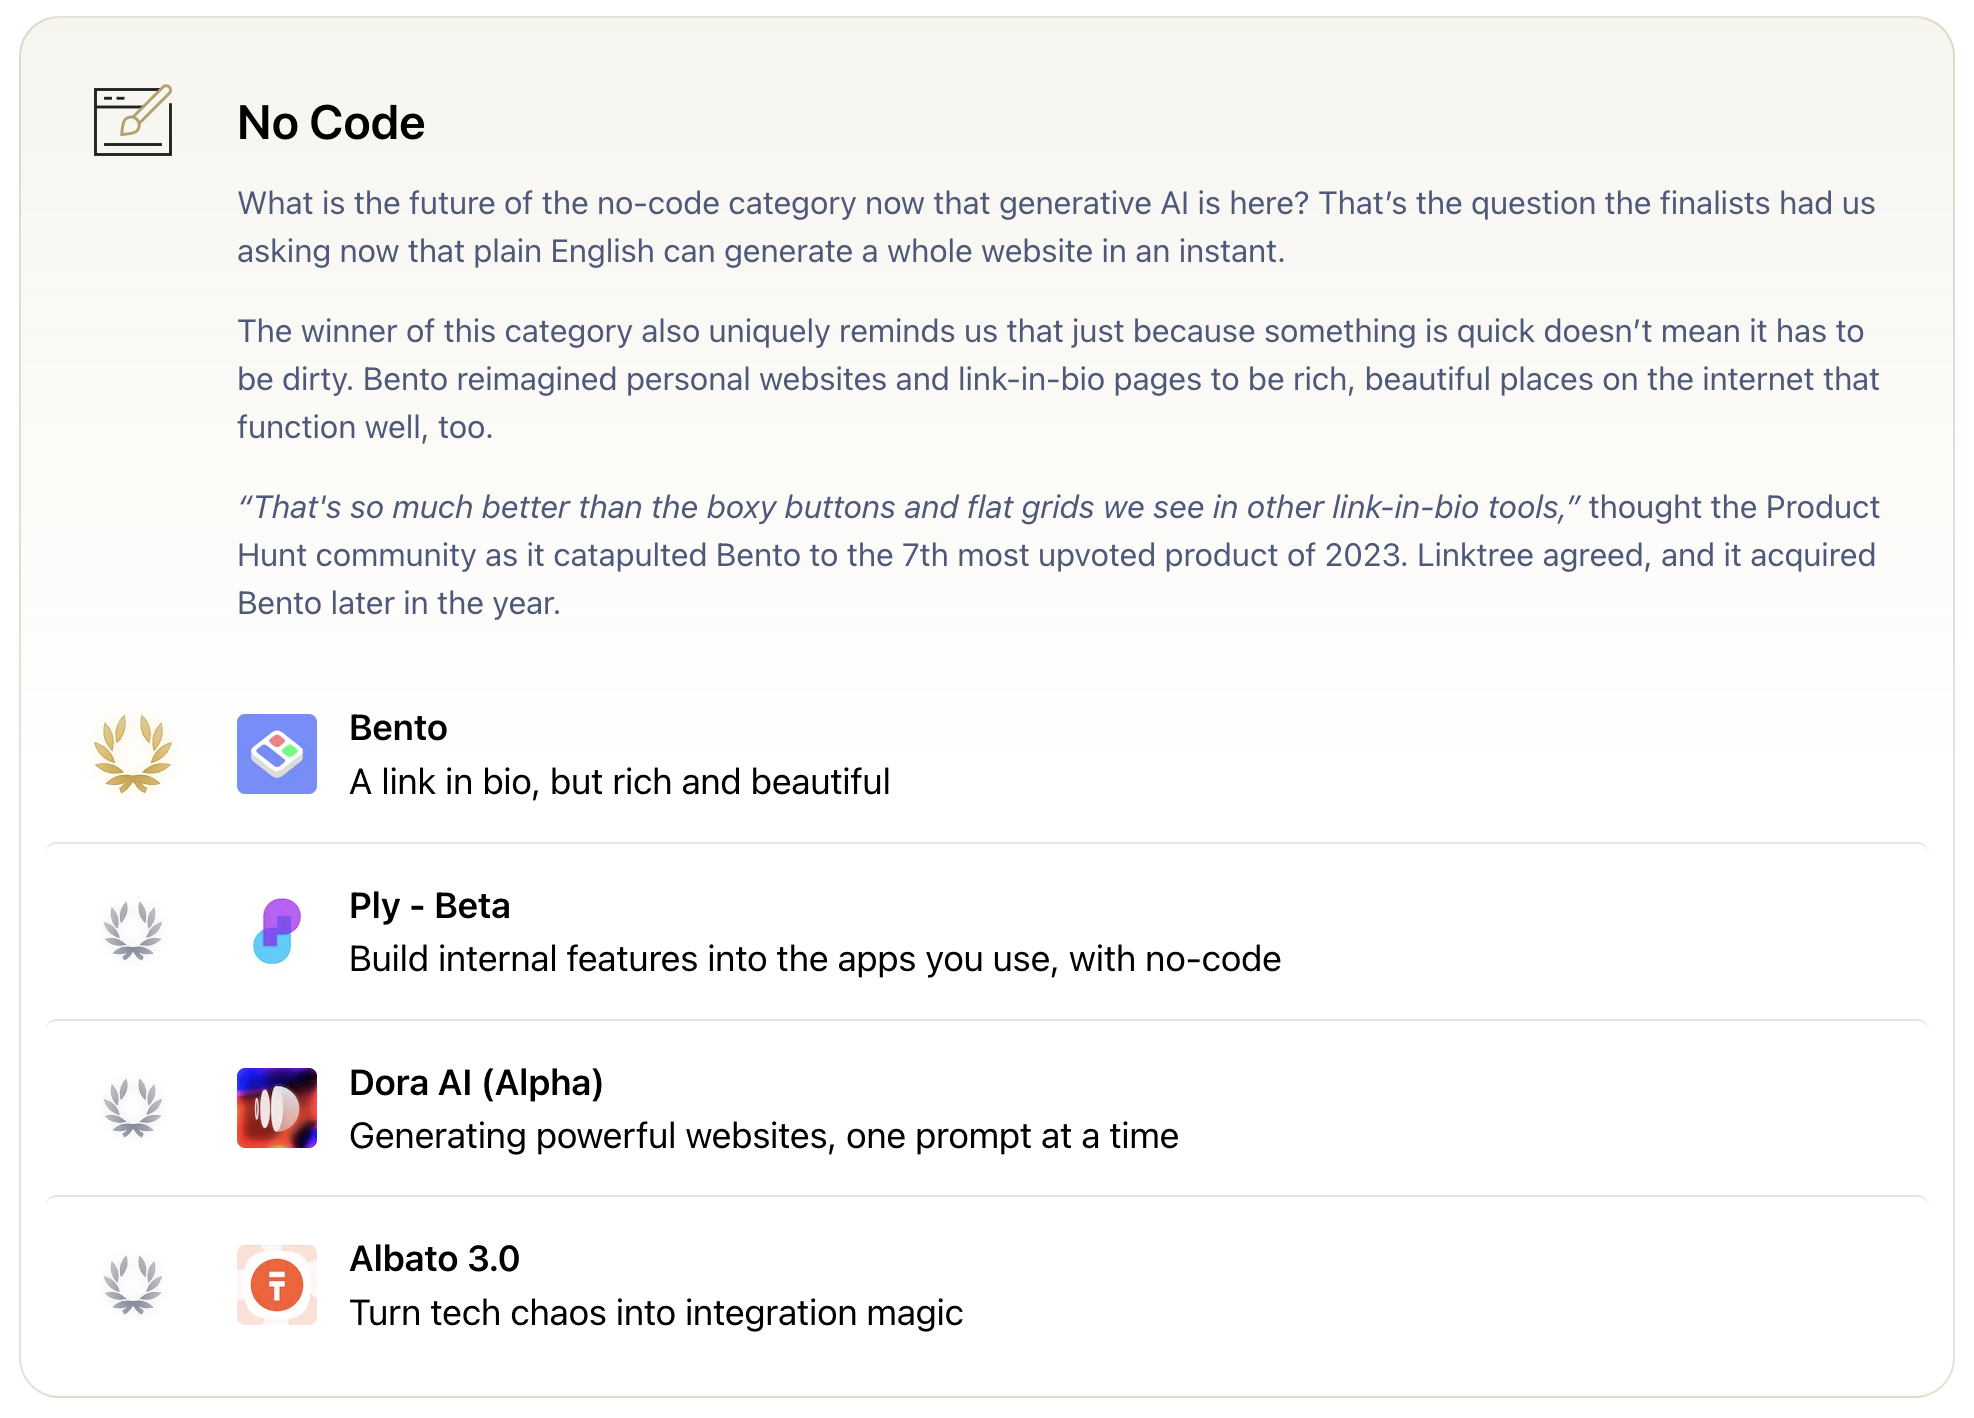Click tagline "Turn tech chaos into integration magic"
This screenshot has height=1418, width=1974.
656,1313
